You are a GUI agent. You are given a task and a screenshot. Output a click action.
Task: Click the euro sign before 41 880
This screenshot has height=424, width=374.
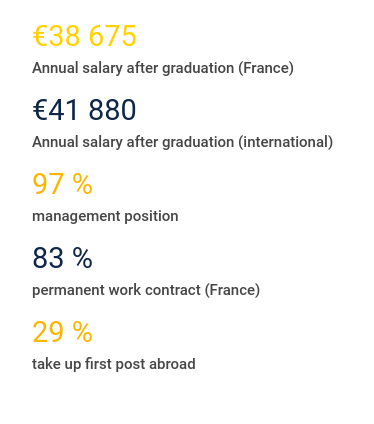coord(40,110)
